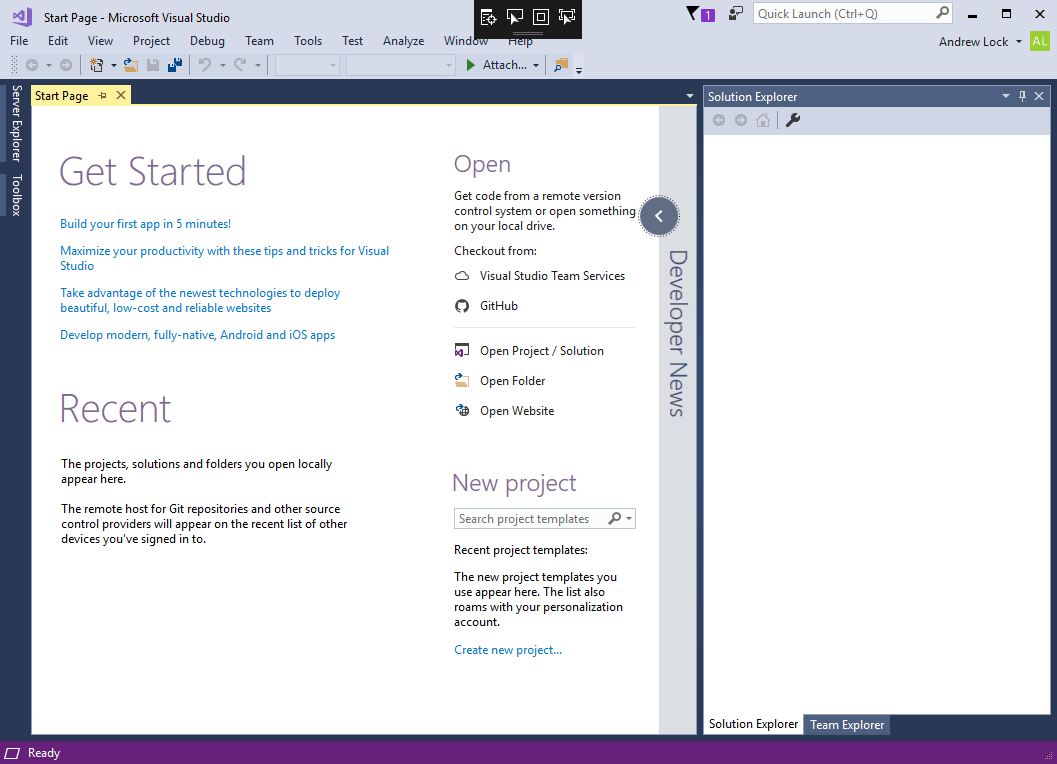1057x764 pixels.
Task: Open the Redo history dropdown arrow
Action: (258, 65)
